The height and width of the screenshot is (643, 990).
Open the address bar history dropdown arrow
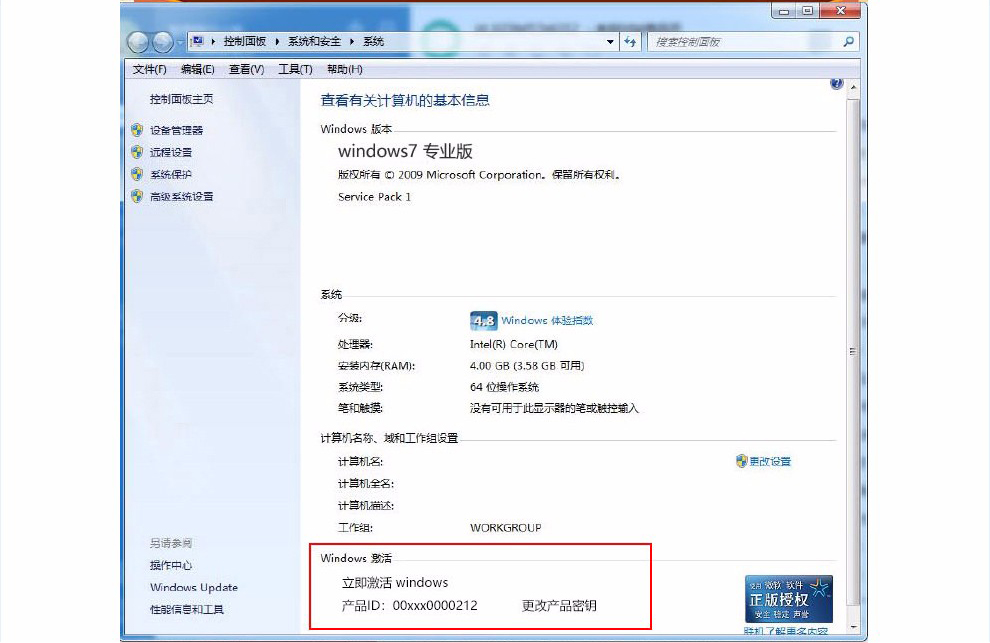point(610,42)
